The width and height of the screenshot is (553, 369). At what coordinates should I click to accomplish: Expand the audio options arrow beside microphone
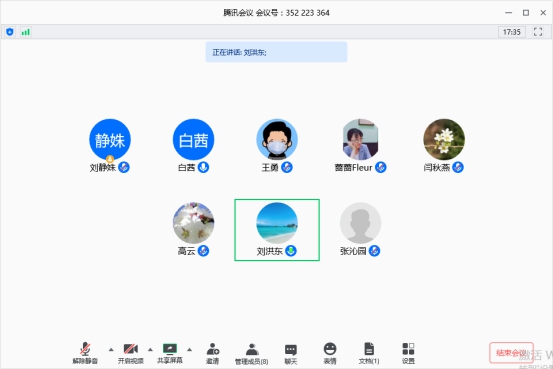111,350
